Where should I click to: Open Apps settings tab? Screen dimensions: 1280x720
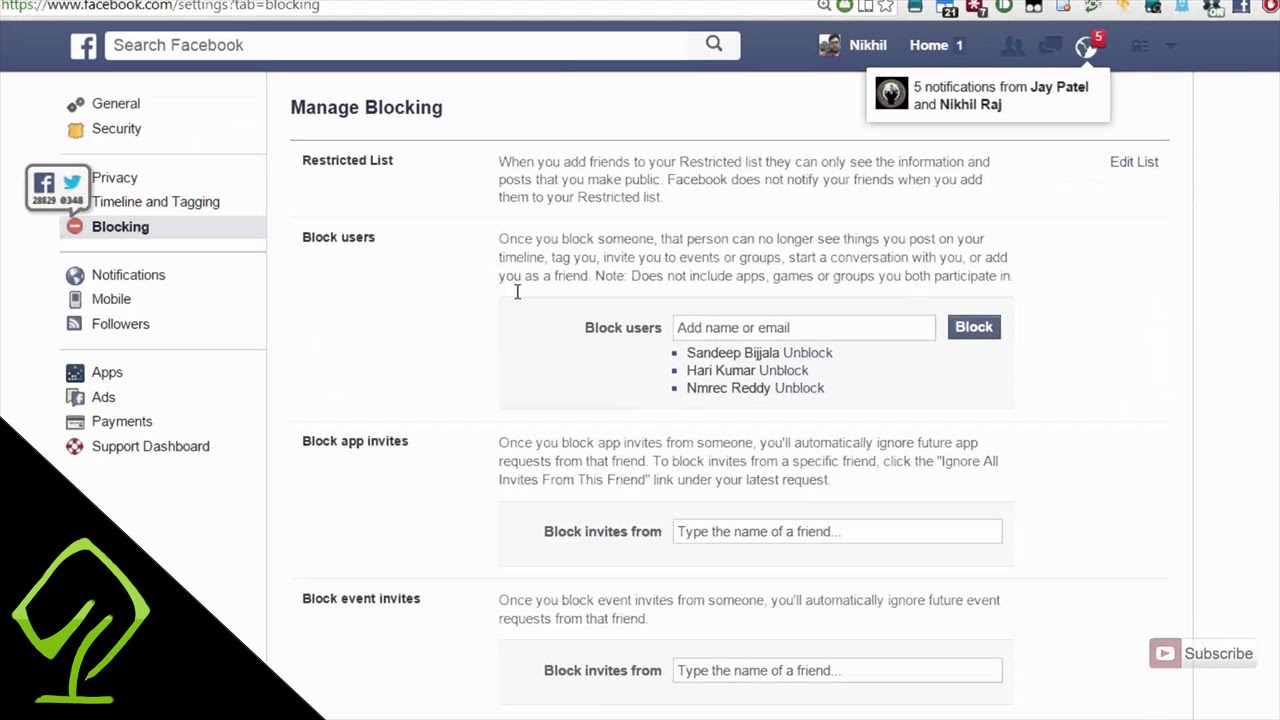pos(107,373)
